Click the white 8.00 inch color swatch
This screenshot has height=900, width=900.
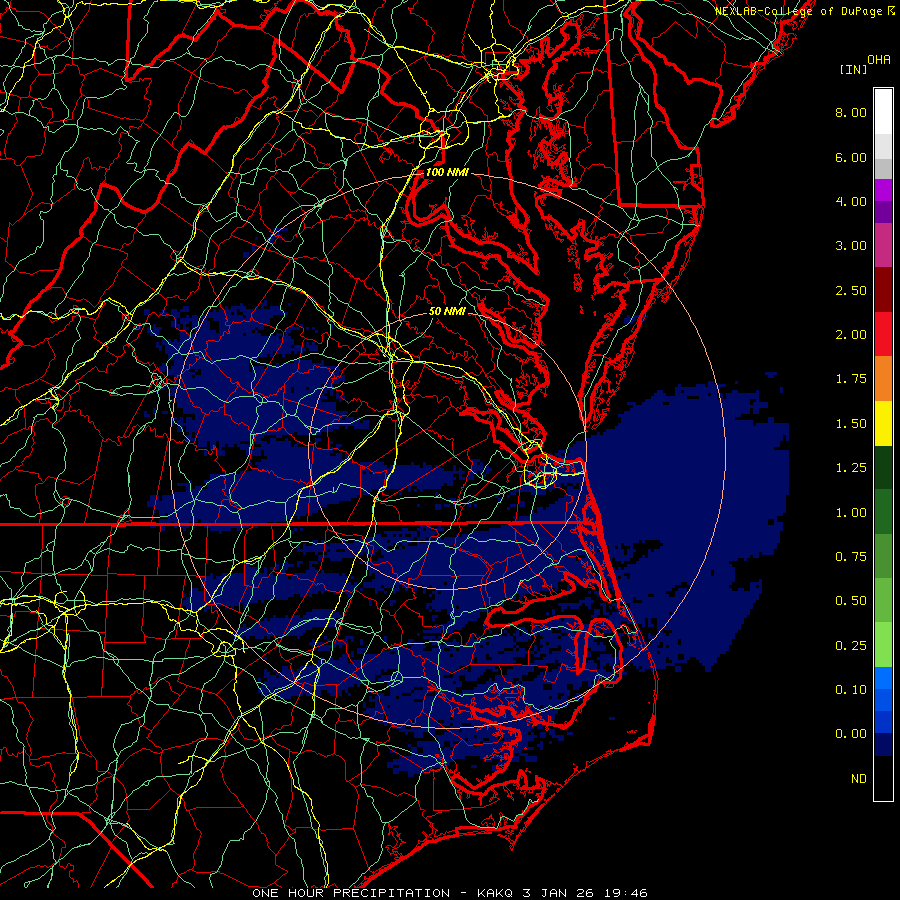click(x=883, y=112)
